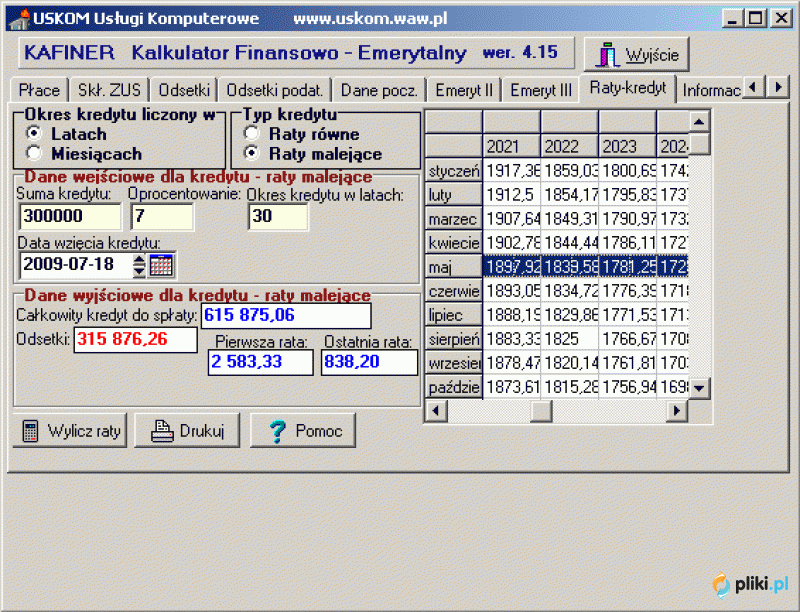Viewport: 800px width, 612px height.
Task: Click the Całkowity kredyt do spłaty value
Action: (x=286, y=316)
